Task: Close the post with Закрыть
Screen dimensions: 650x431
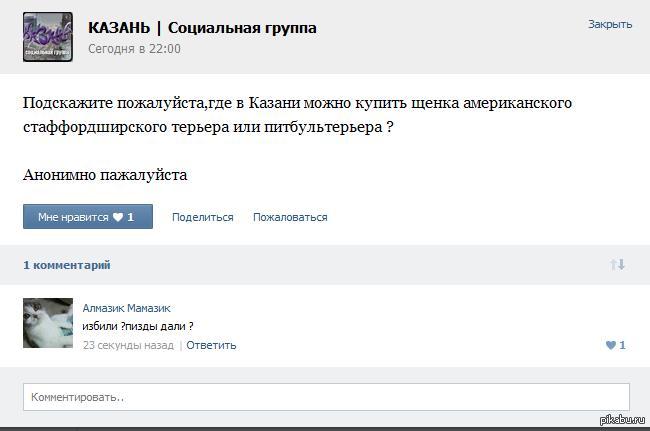Action: [x=610, y=24]
